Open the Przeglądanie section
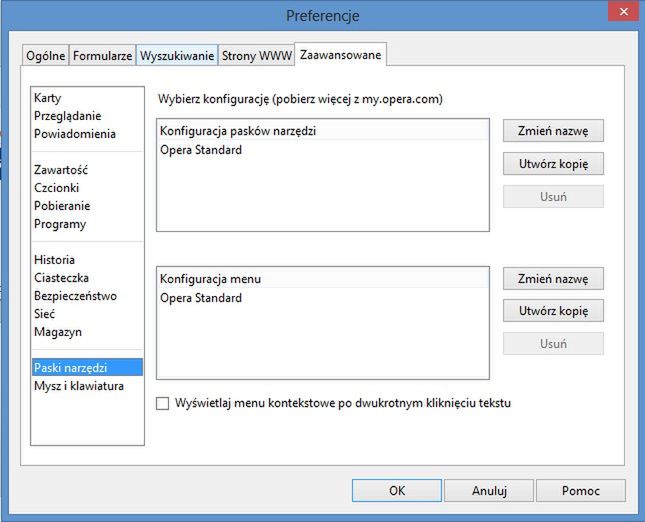 pos(87,116)
